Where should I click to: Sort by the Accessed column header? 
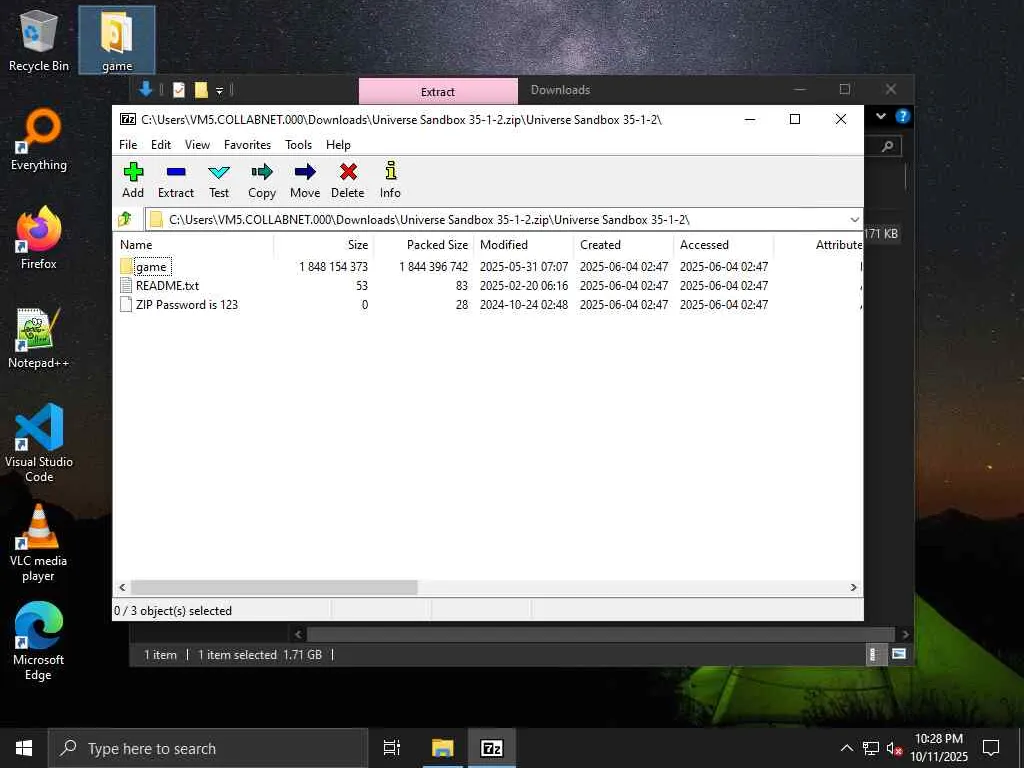coord(724,245)
